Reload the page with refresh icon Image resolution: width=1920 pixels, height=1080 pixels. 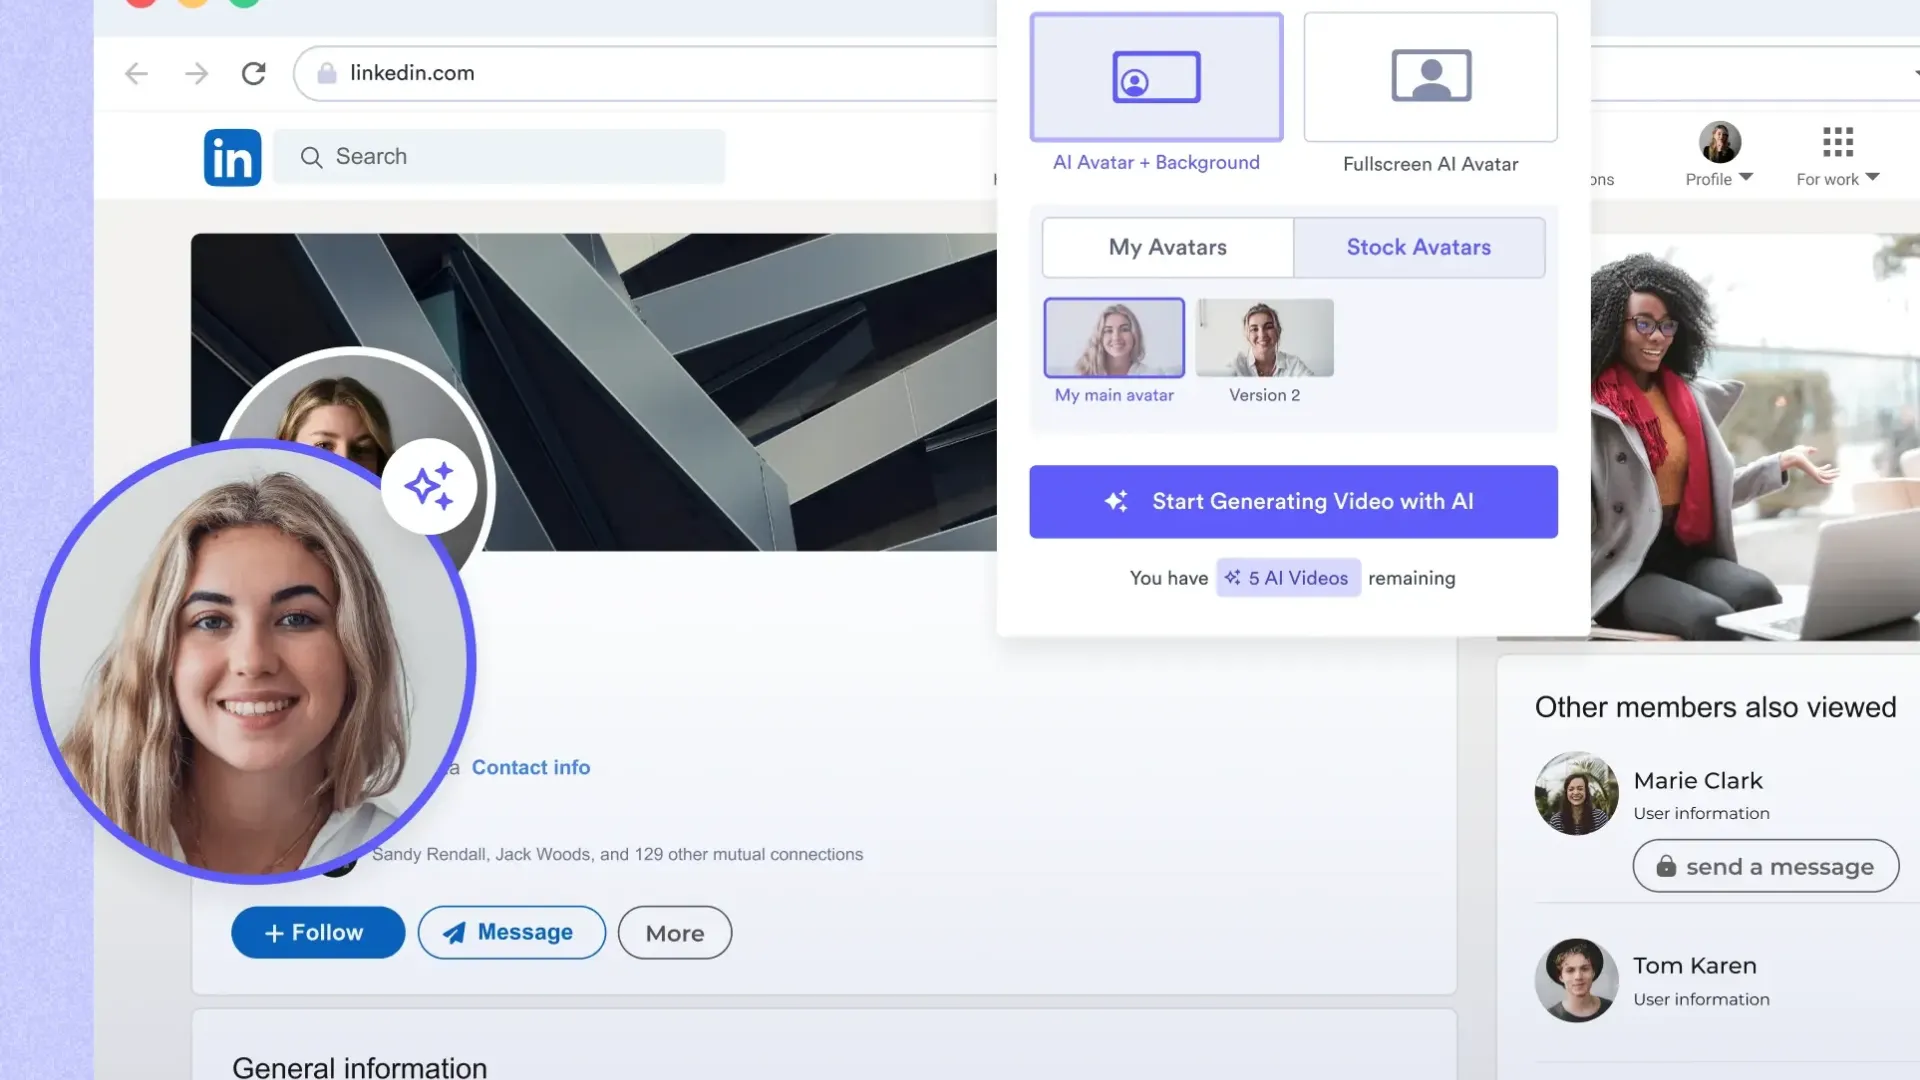click(x=254, y=73)
